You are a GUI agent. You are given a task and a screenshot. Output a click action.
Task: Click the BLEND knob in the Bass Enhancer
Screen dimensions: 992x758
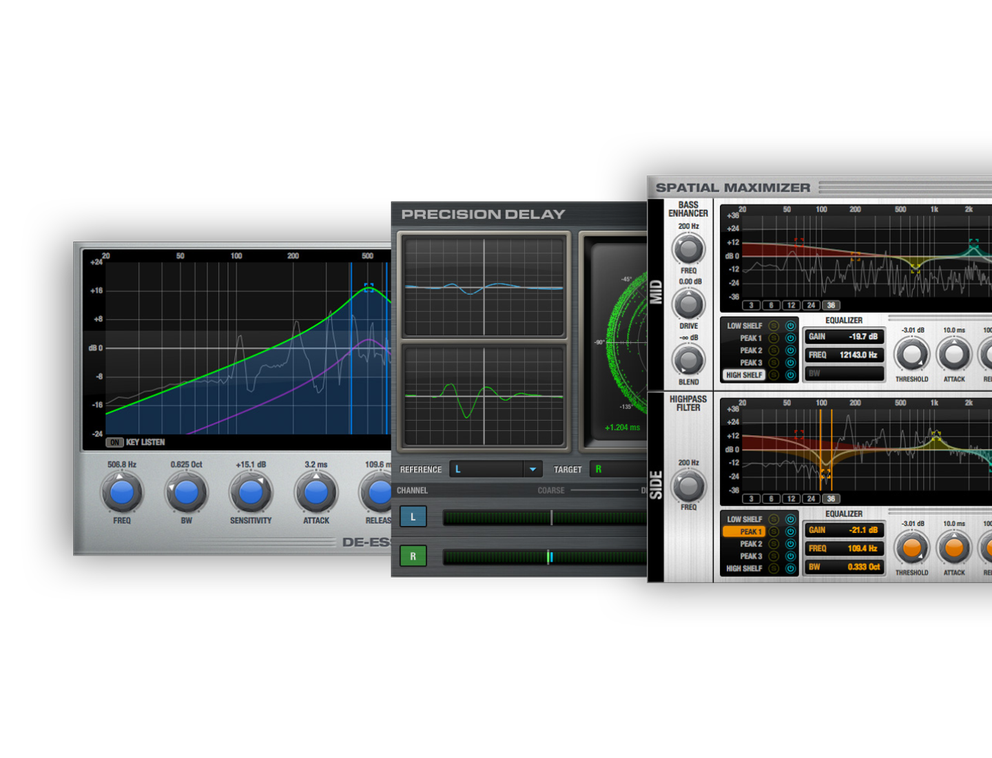click(688, 358)
